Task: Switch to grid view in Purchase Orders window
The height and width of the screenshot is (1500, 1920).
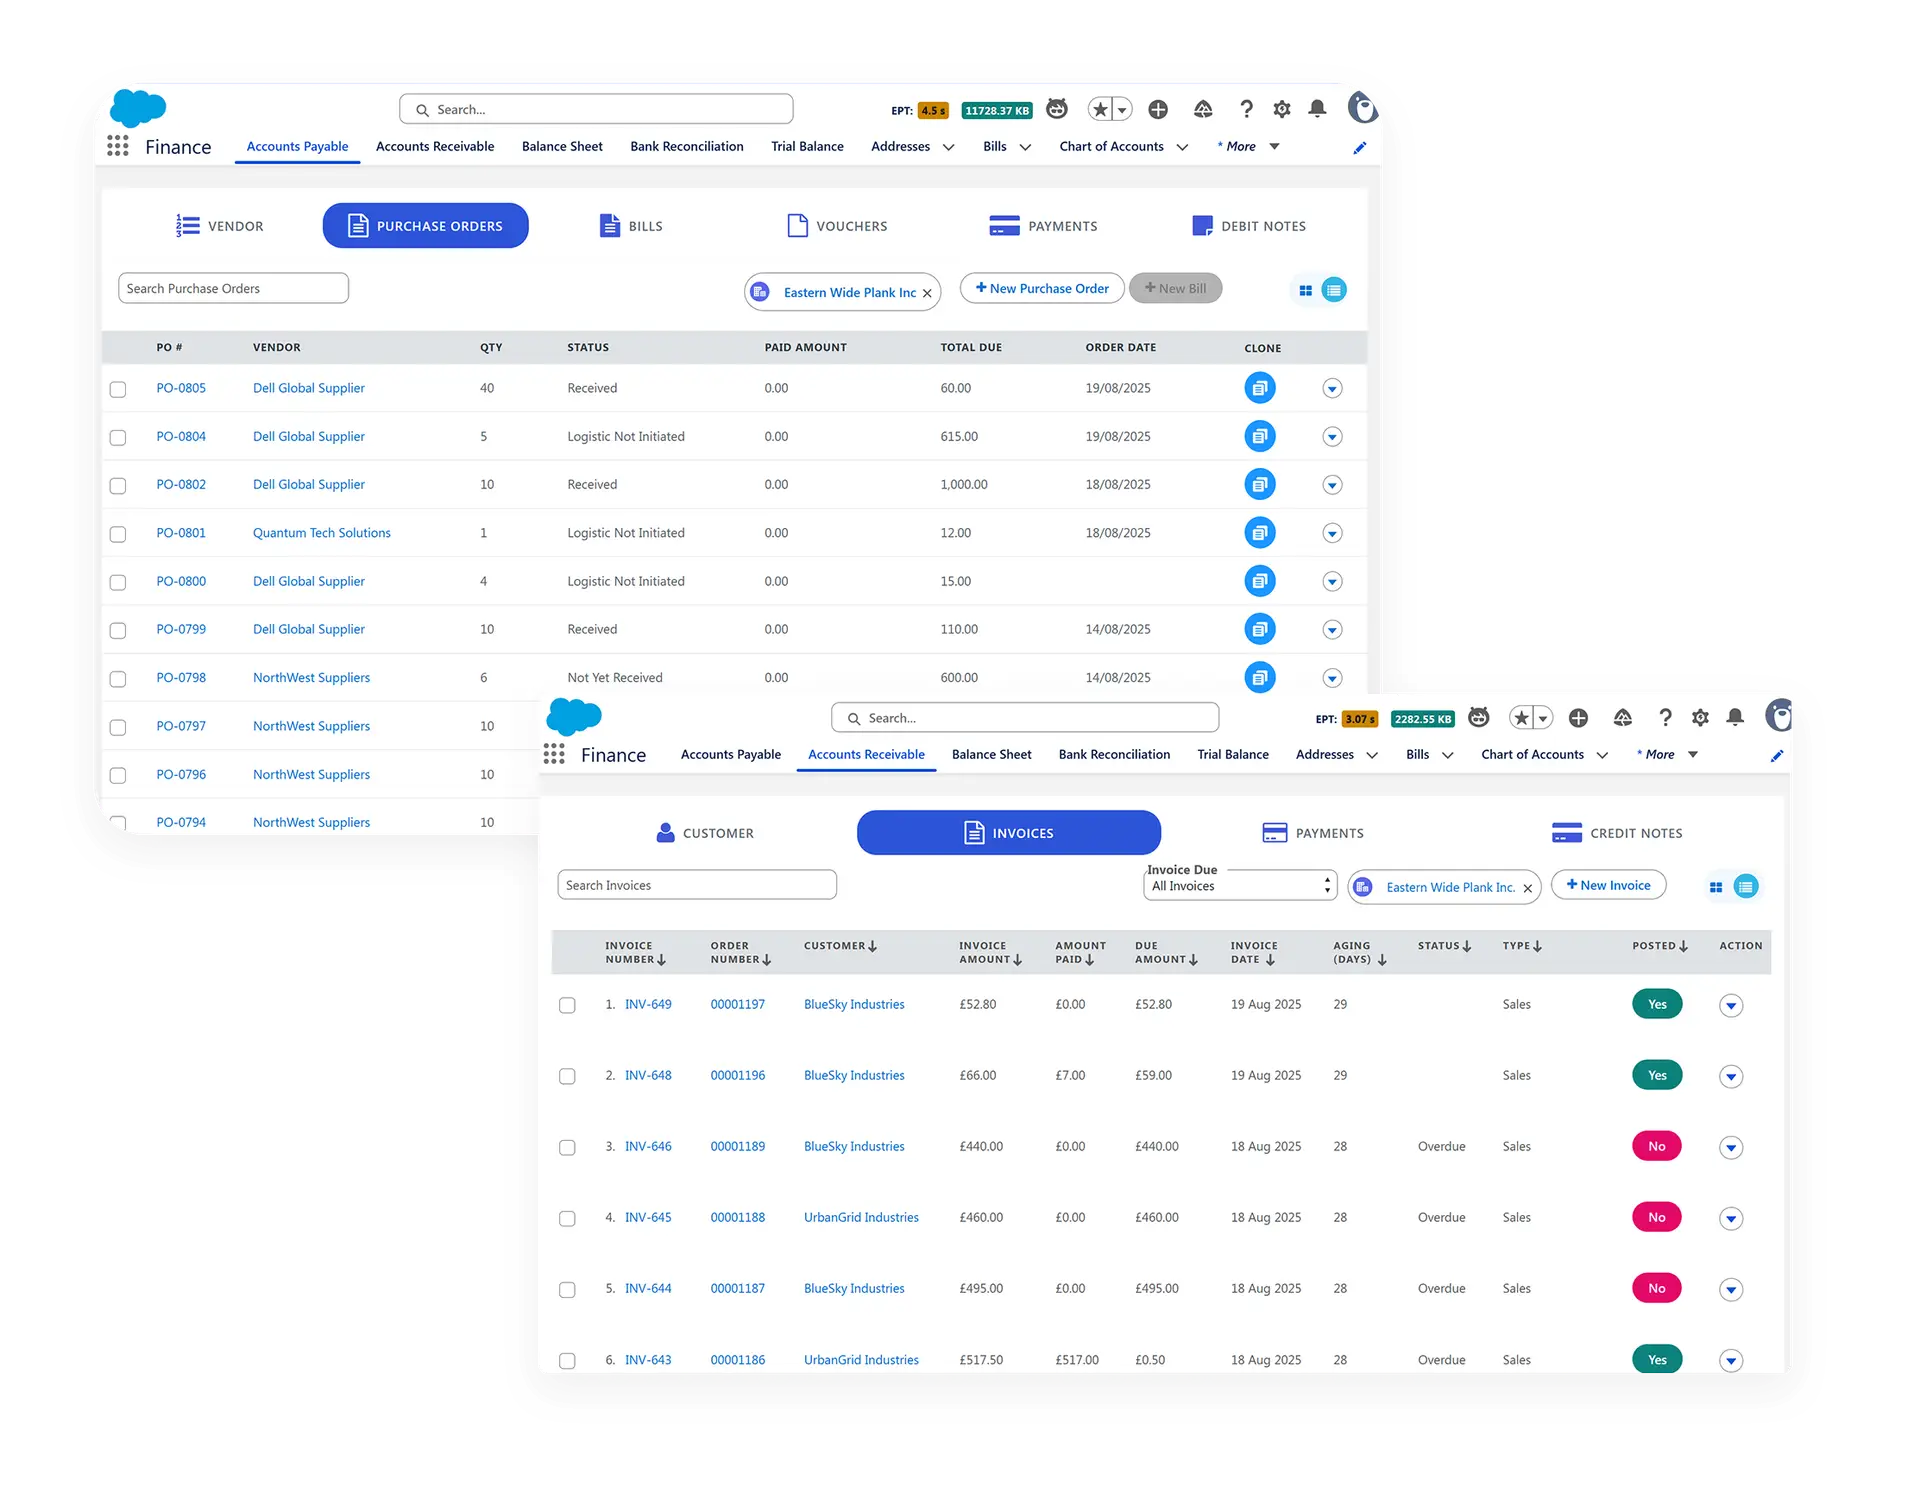Action: [1305, 290]
